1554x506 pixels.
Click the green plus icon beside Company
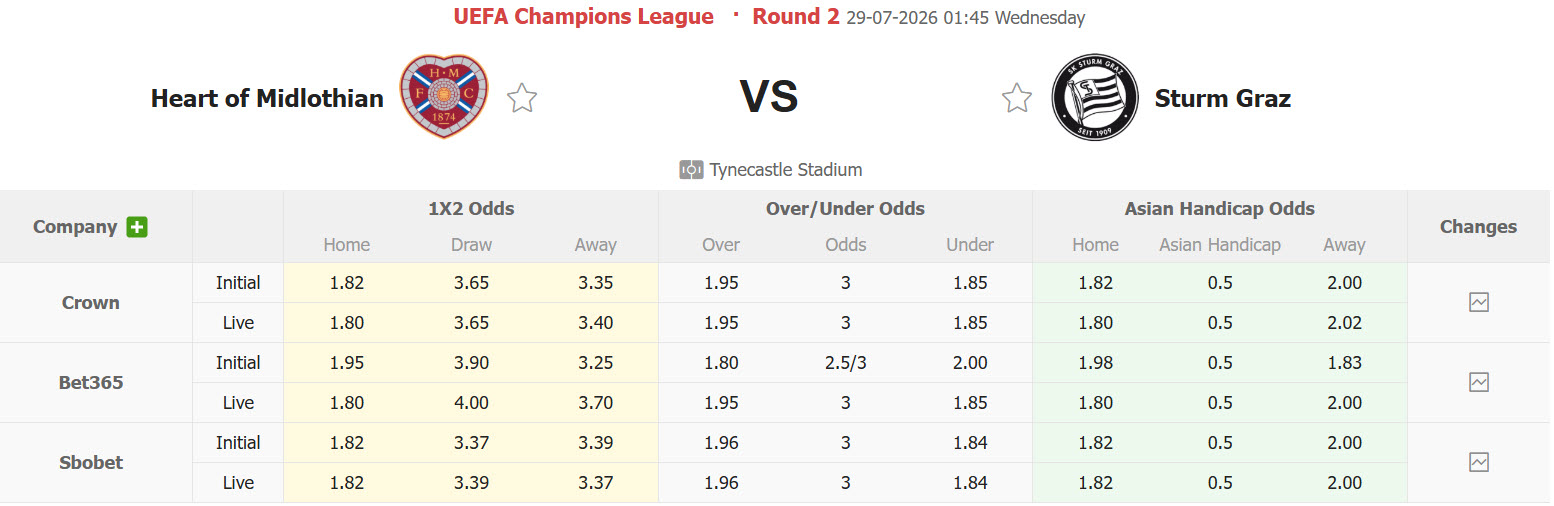(x=137, y=227)
